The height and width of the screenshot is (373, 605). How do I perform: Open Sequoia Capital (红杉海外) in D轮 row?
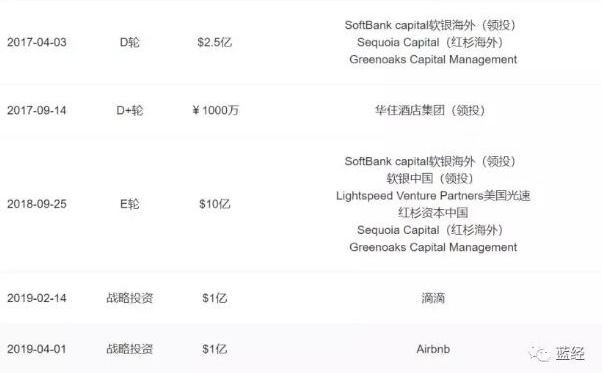[430, 42]
